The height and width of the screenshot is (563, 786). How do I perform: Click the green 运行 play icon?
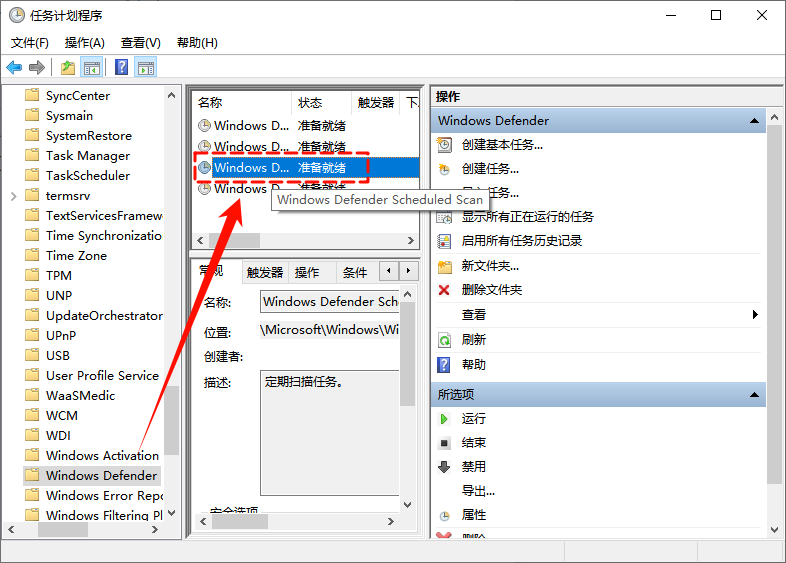(x=444, y=419)
